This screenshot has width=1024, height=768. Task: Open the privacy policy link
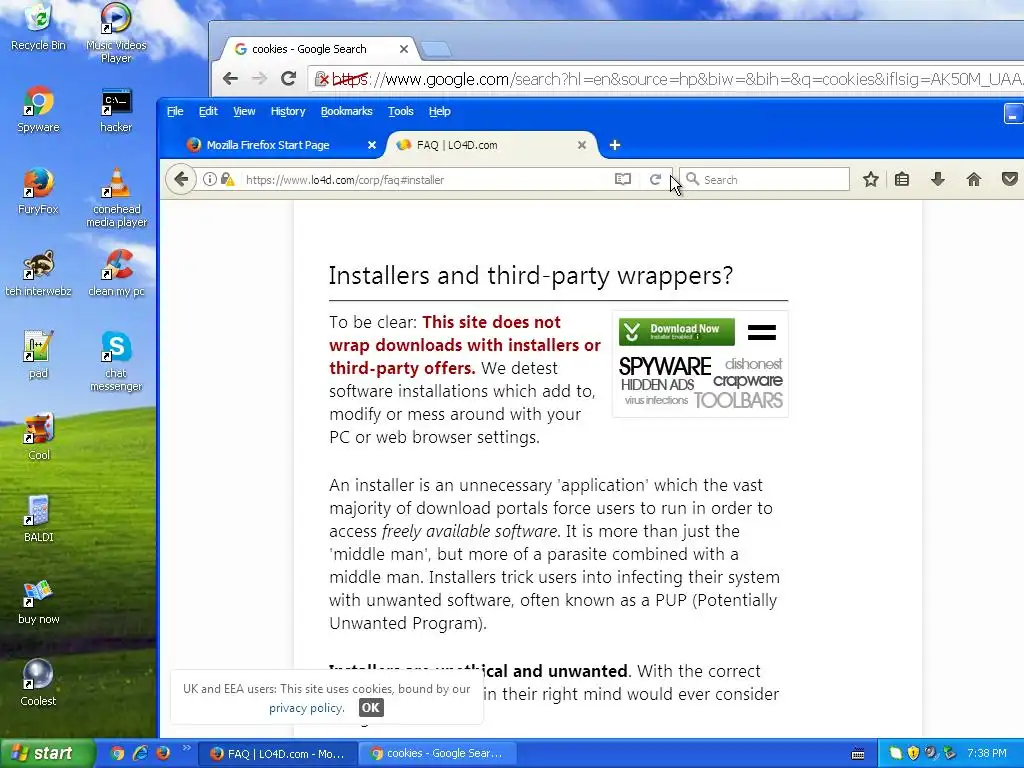[306, 708]
